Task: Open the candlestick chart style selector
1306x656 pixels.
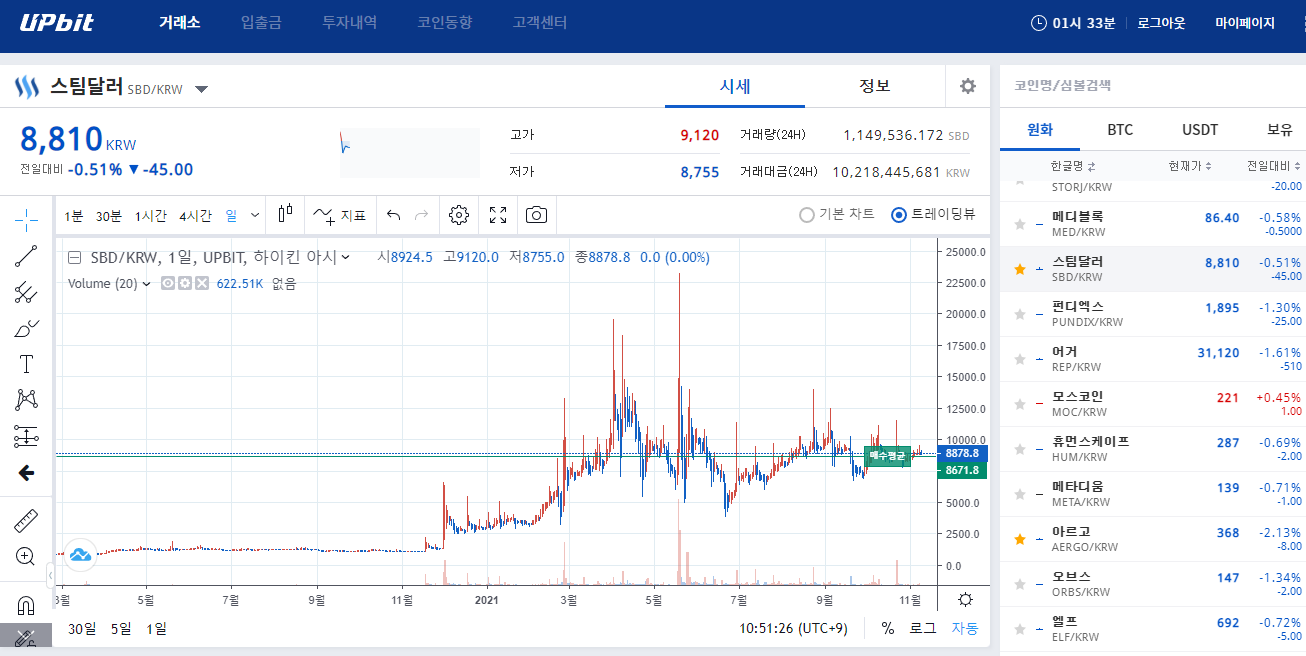Action: pyautogui.click(x=286, y=214)
